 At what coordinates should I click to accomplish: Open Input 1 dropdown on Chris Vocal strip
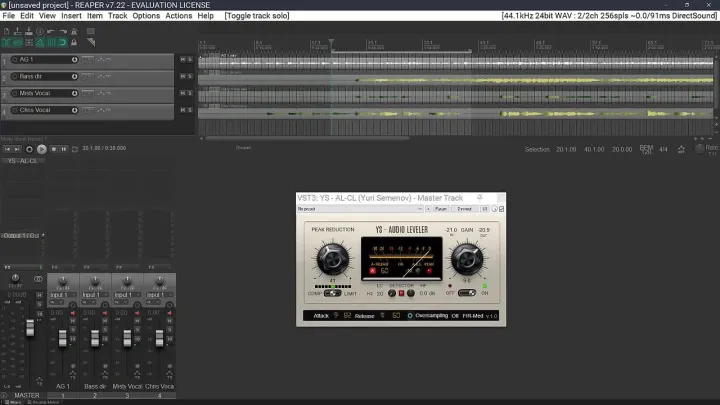158,295
